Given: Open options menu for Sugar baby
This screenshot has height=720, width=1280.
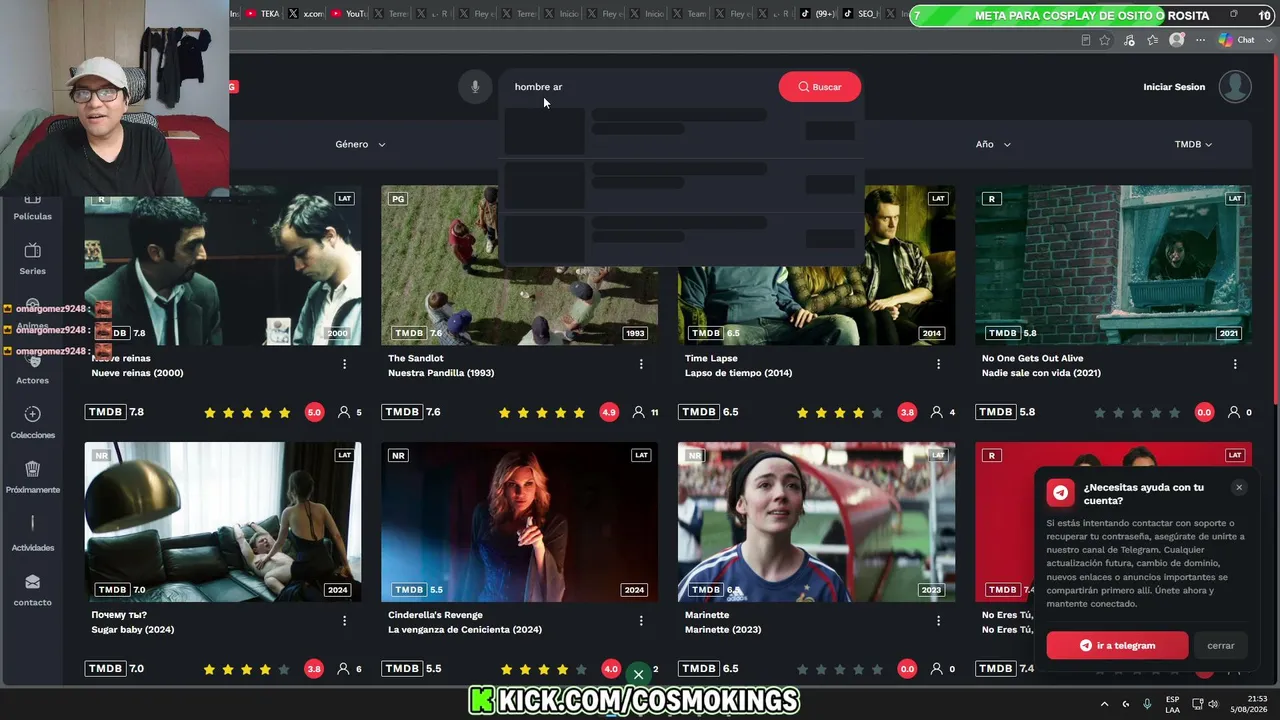Looking at the screenshot, I should tap(345, 621).
